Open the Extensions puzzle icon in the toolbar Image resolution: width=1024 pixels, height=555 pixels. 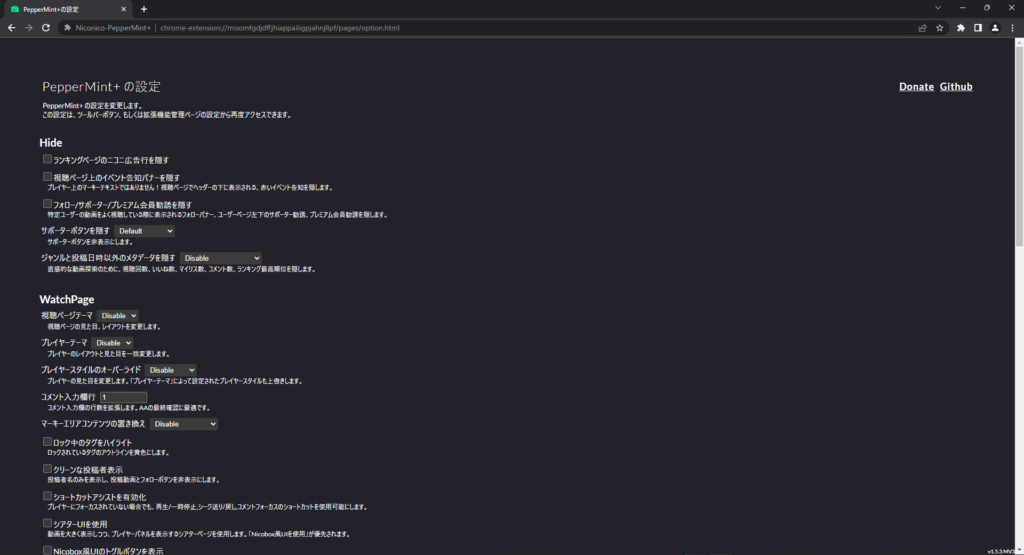click(x=961, y=28)
